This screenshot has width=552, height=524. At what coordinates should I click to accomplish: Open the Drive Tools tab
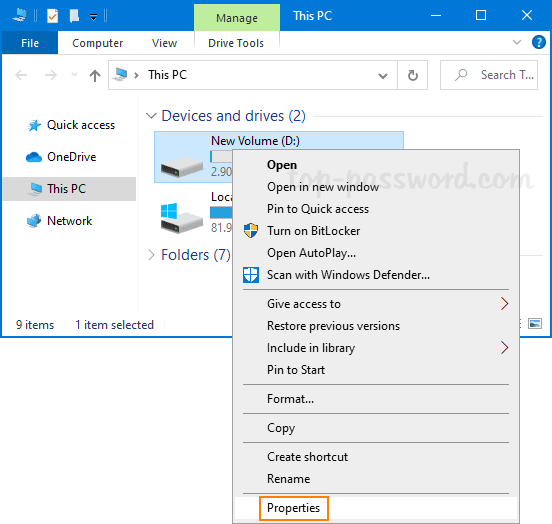(x=236, y=43)
